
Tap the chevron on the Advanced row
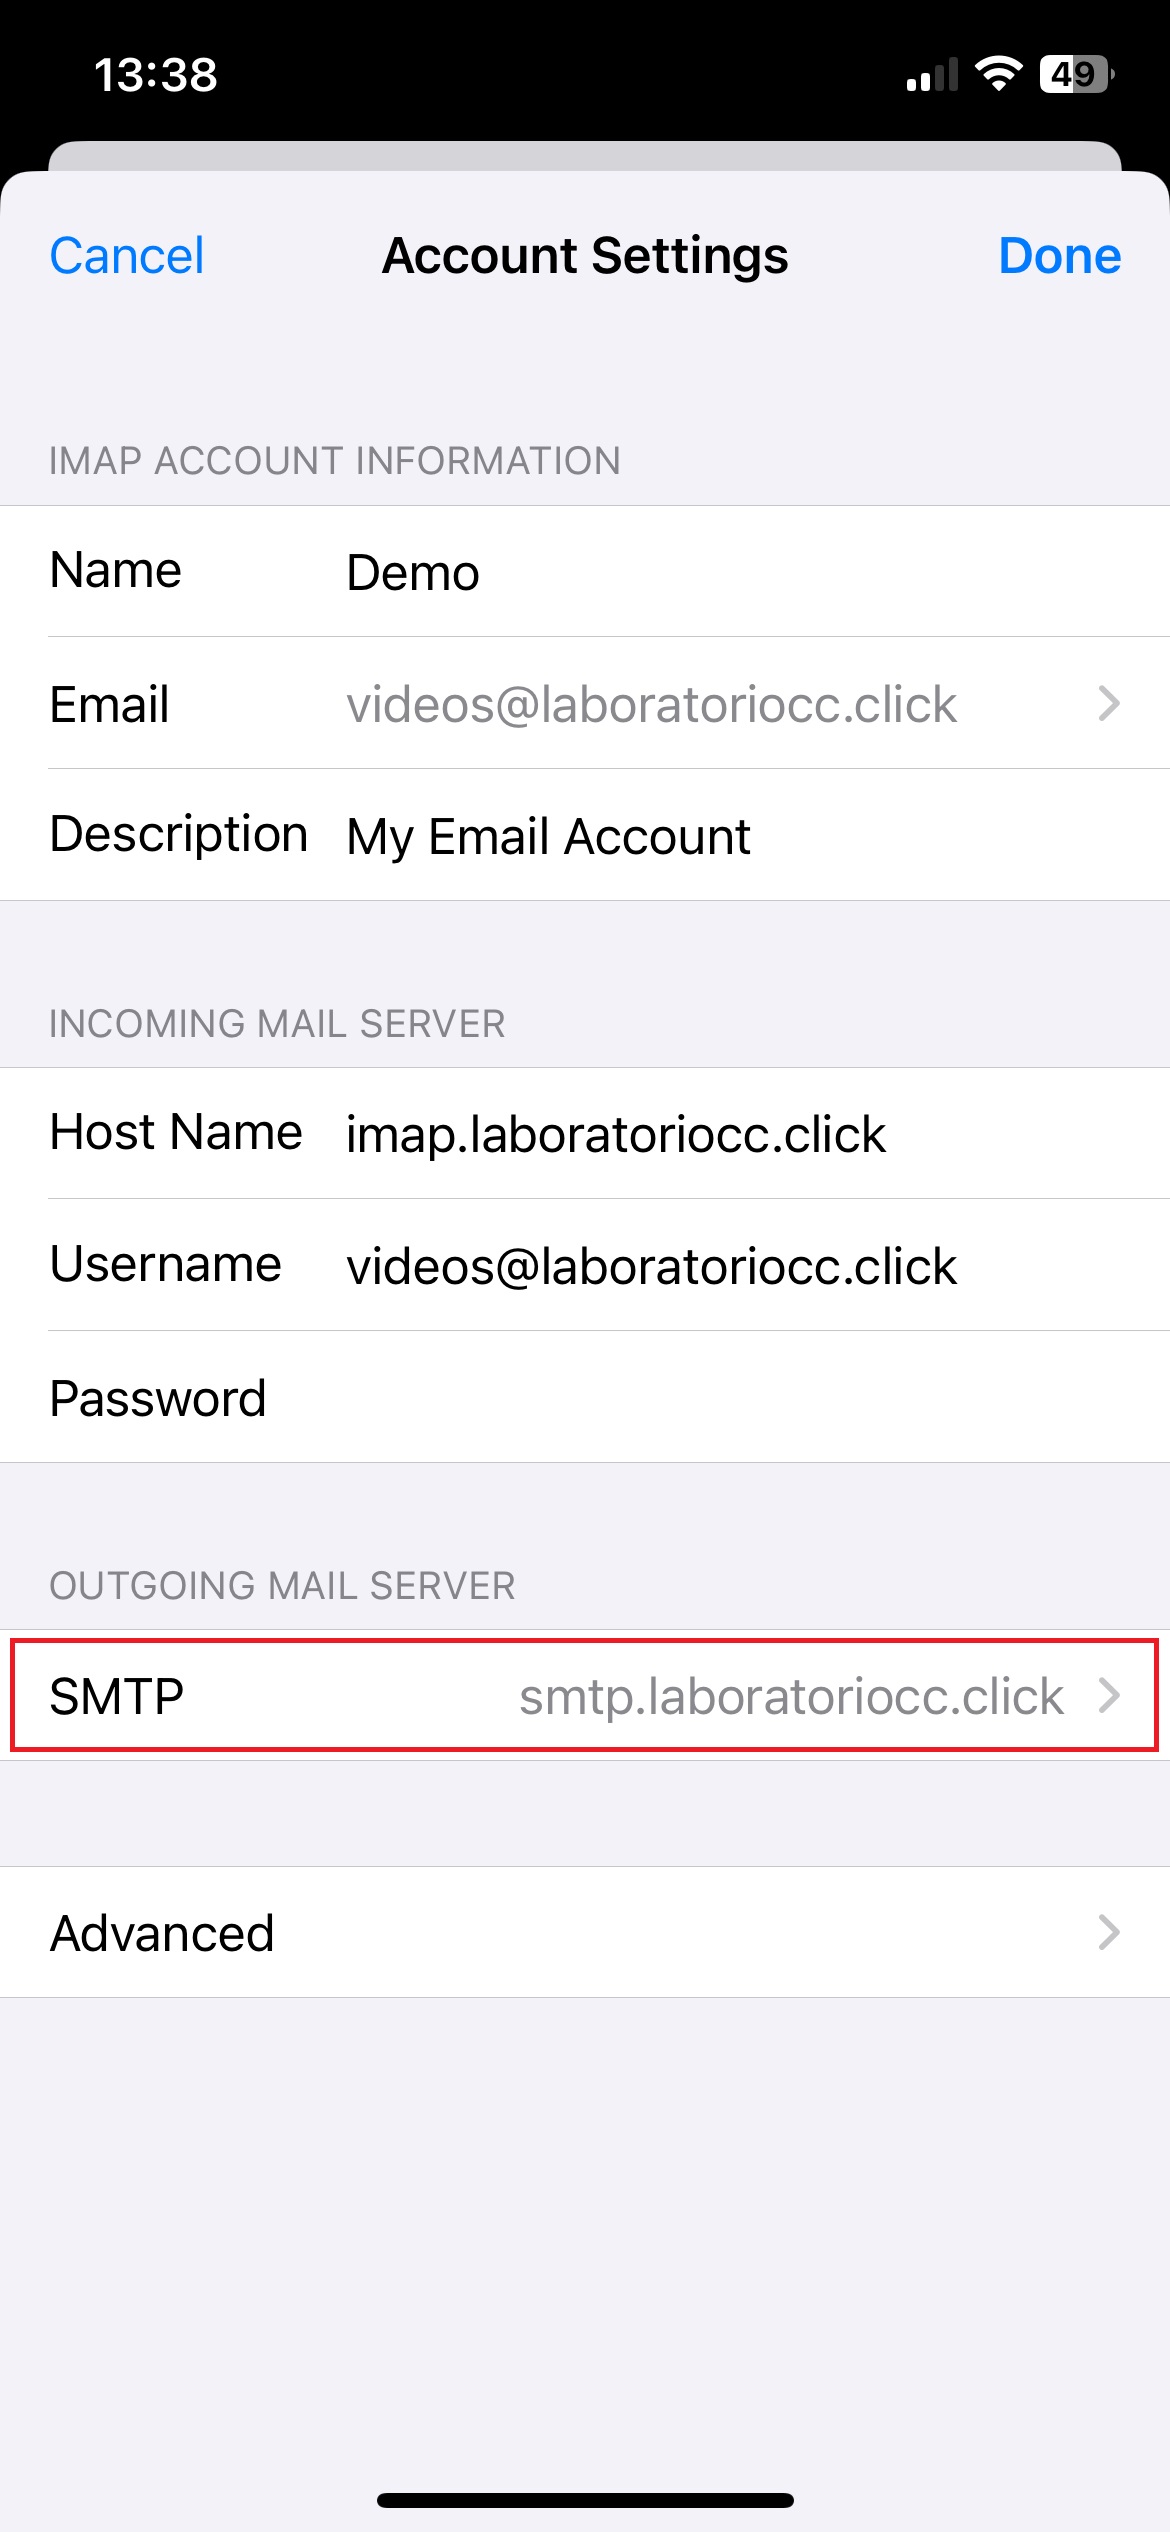1108,1932
